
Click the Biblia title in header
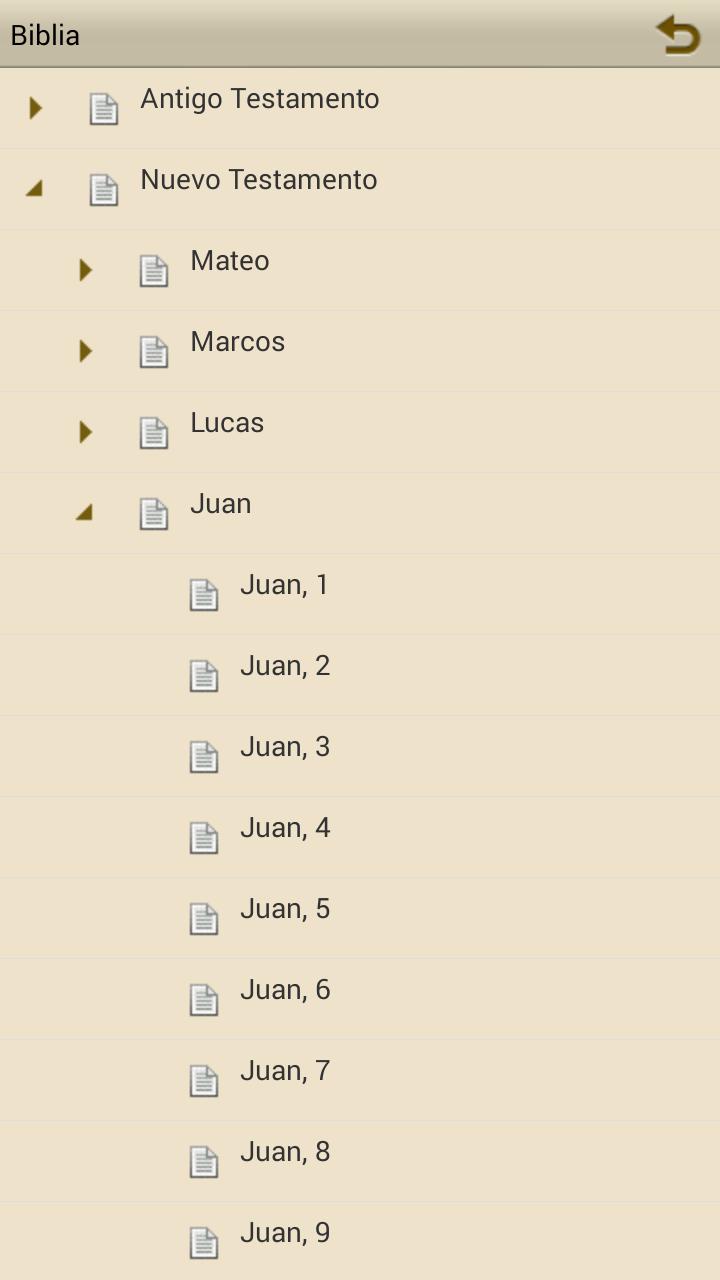pyautogui.click(x=45, y=35)
